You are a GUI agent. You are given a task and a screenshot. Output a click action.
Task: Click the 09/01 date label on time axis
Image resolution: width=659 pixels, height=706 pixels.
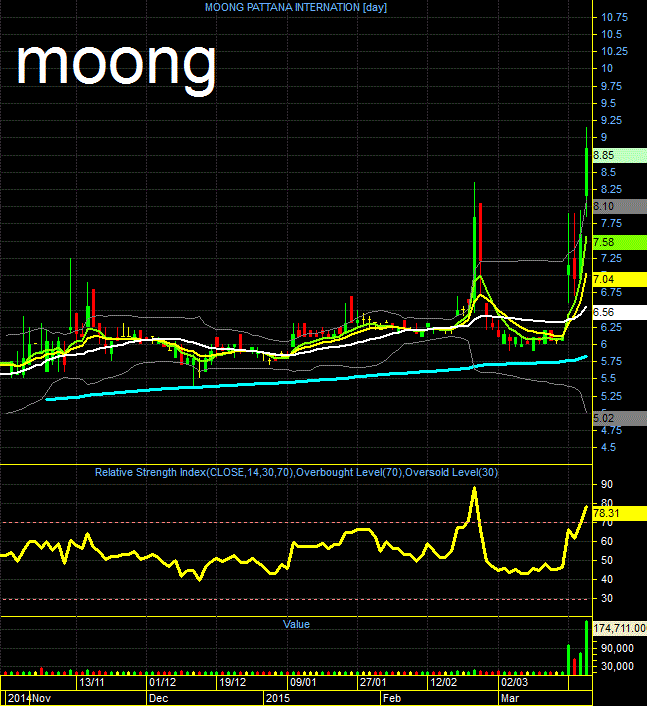pos(303,682)
